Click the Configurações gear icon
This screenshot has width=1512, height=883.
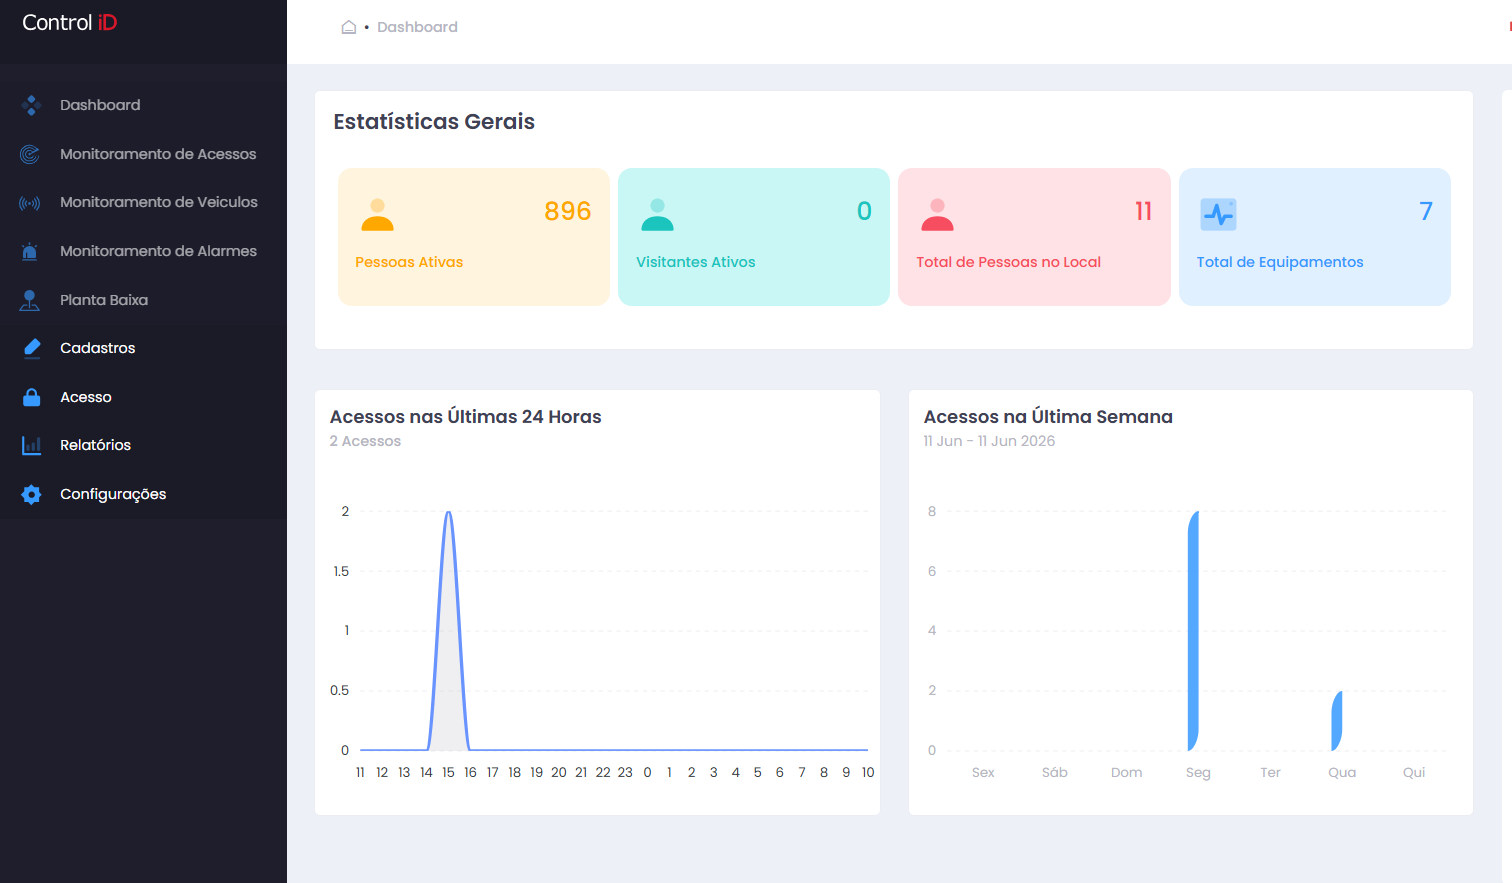31,494
